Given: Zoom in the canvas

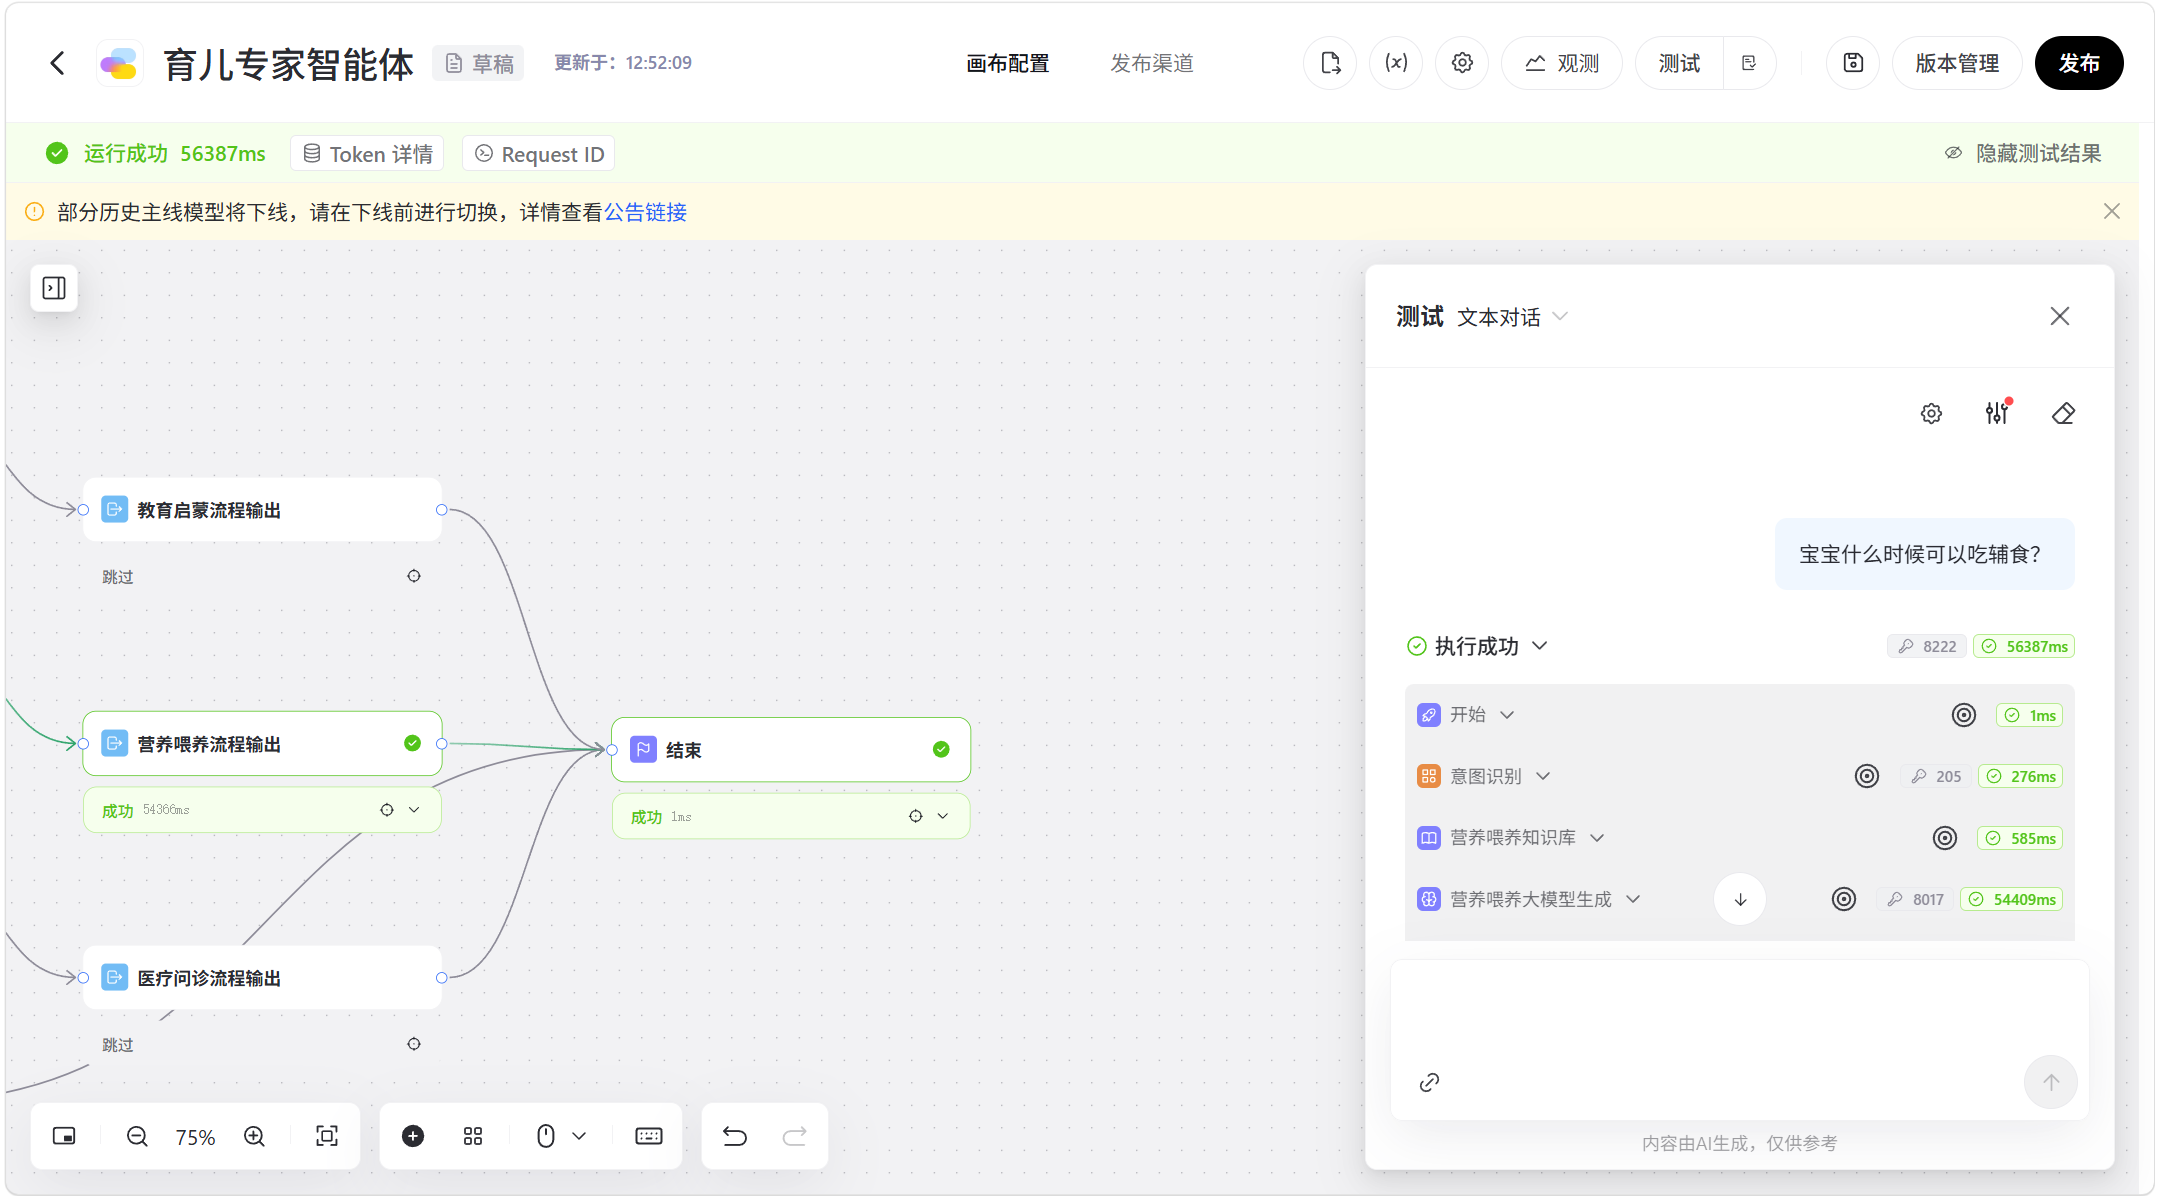Looking at the screenshot, I should pos(254,1136).
